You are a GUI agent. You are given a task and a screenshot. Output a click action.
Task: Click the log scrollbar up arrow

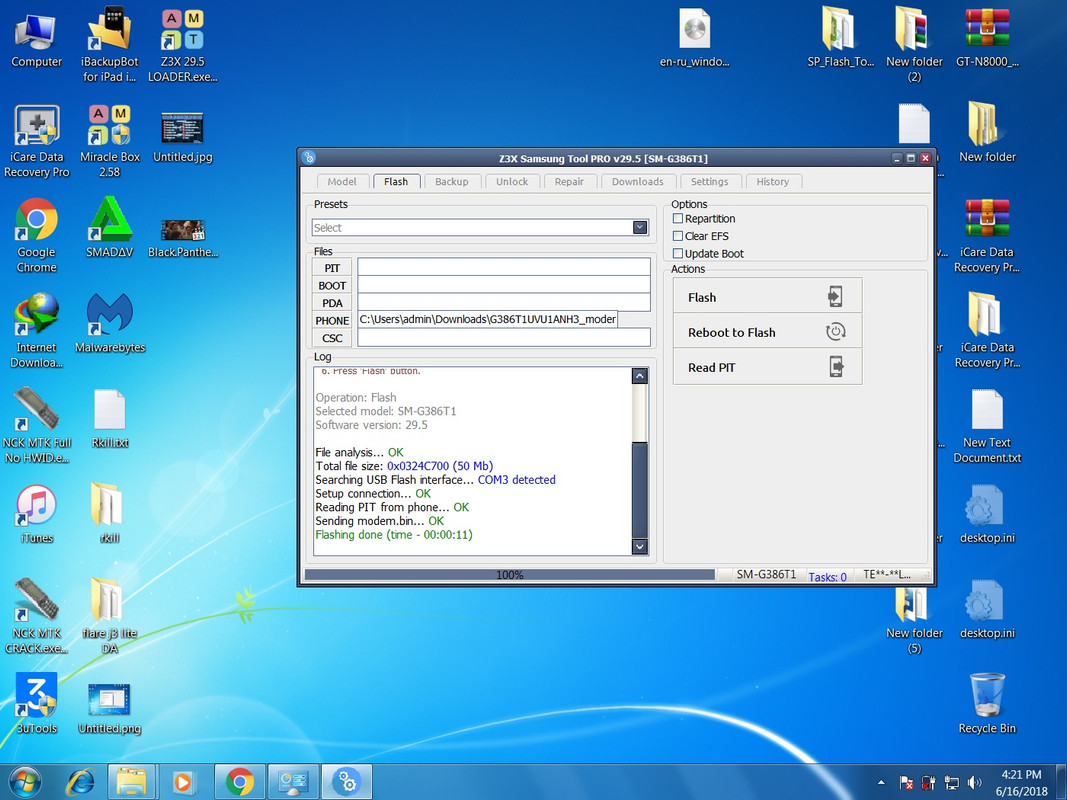tap(640, 376)
